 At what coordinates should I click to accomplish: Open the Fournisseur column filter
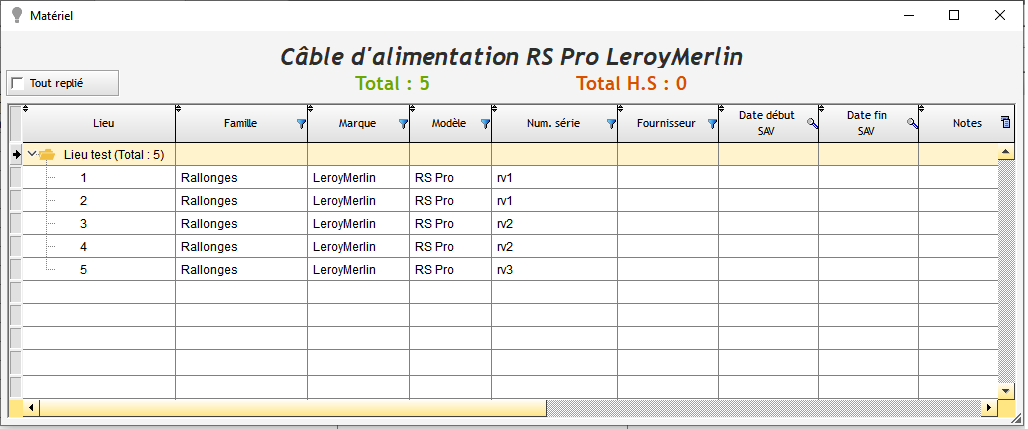[x=713, y=123]
